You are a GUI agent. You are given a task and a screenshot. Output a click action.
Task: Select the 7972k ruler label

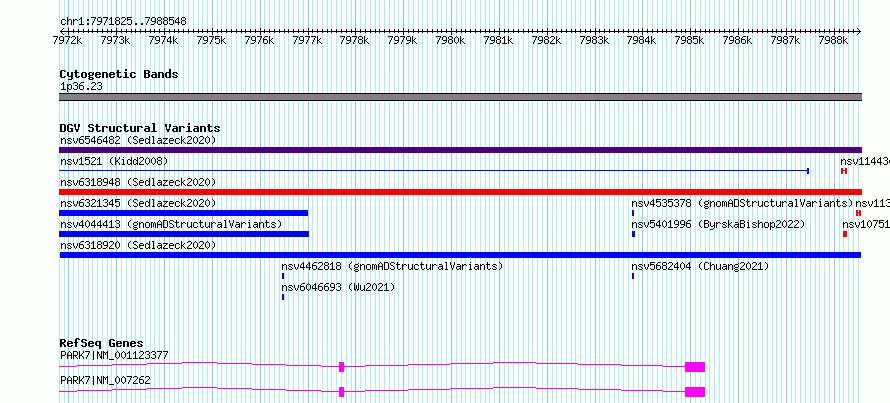click(x=68, y=40)
